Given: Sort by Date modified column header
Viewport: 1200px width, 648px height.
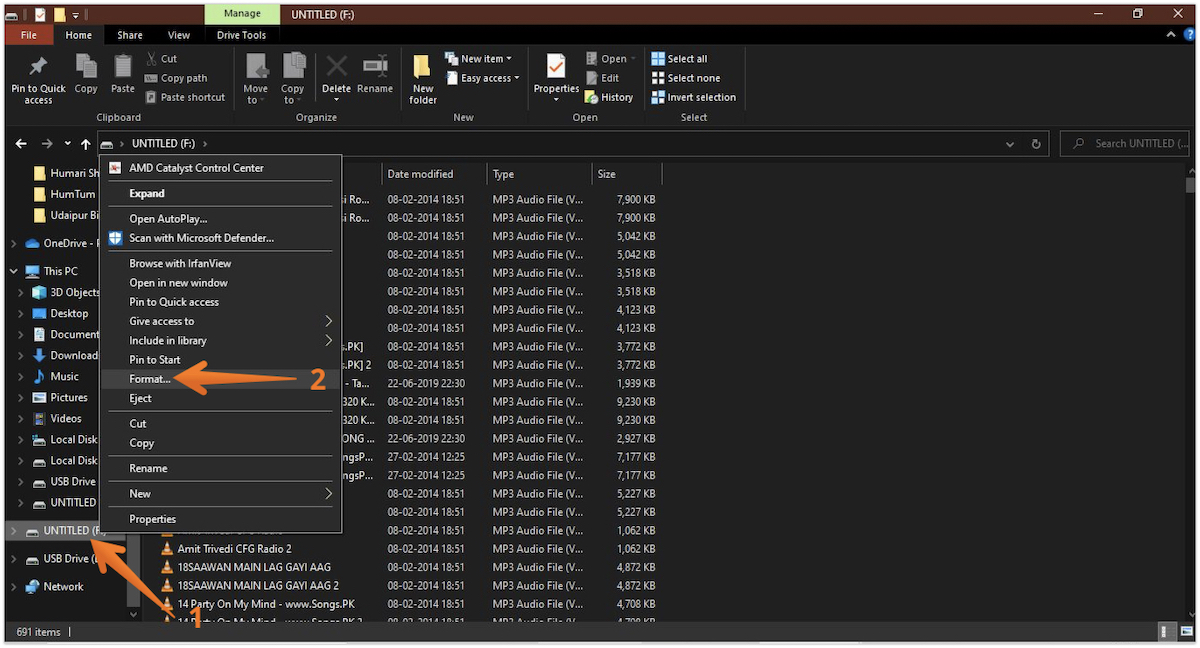Looking at the screenshot, I should (x=420, y=174).
